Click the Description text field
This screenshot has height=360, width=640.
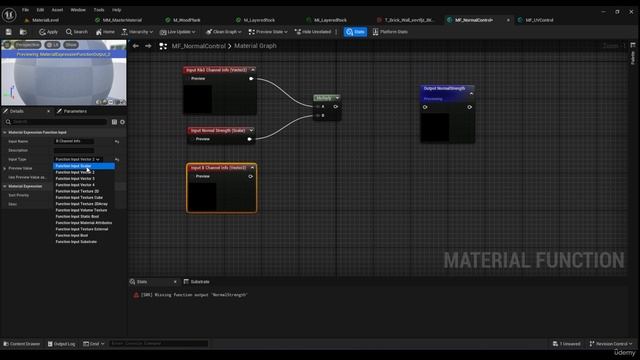[x=74, y=150]
